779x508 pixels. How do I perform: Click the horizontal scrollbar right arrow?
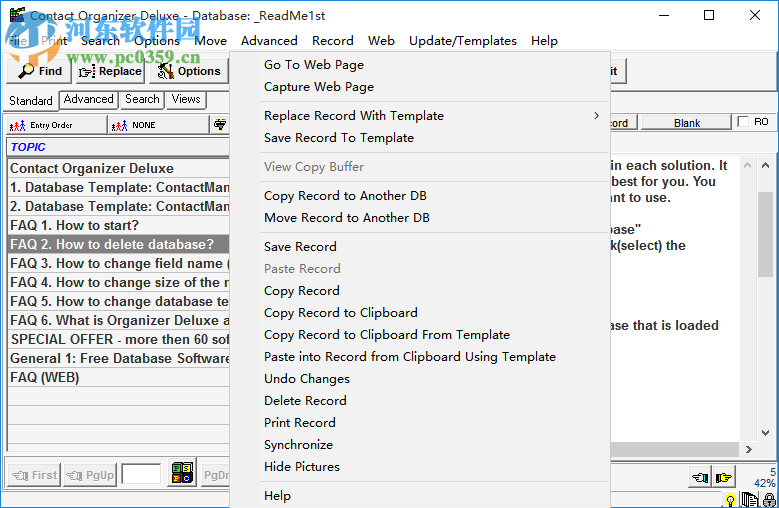coord(749,449)
